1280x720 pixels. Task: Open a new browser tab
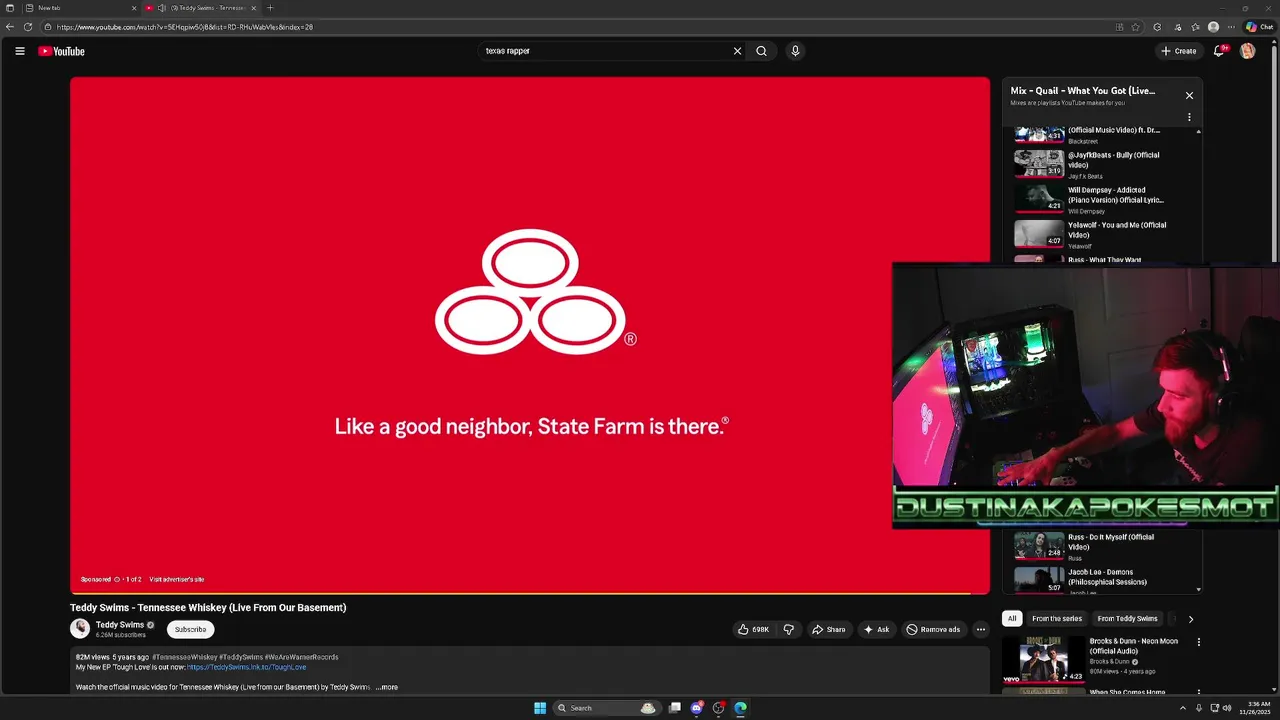click(269, 8)
